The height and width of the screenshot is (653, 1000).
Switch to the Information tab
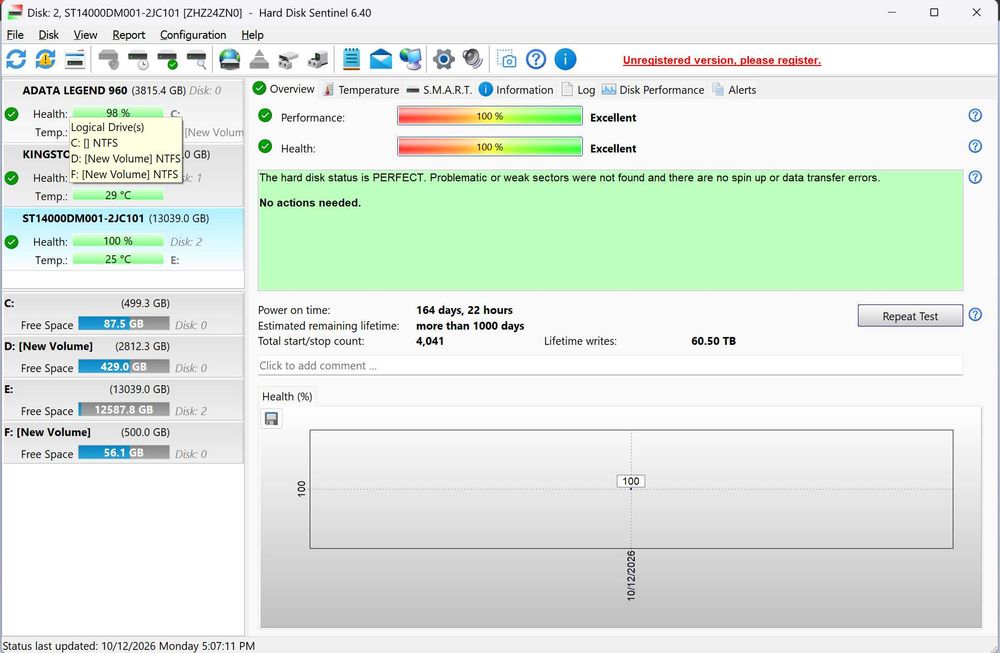point(517,90)
